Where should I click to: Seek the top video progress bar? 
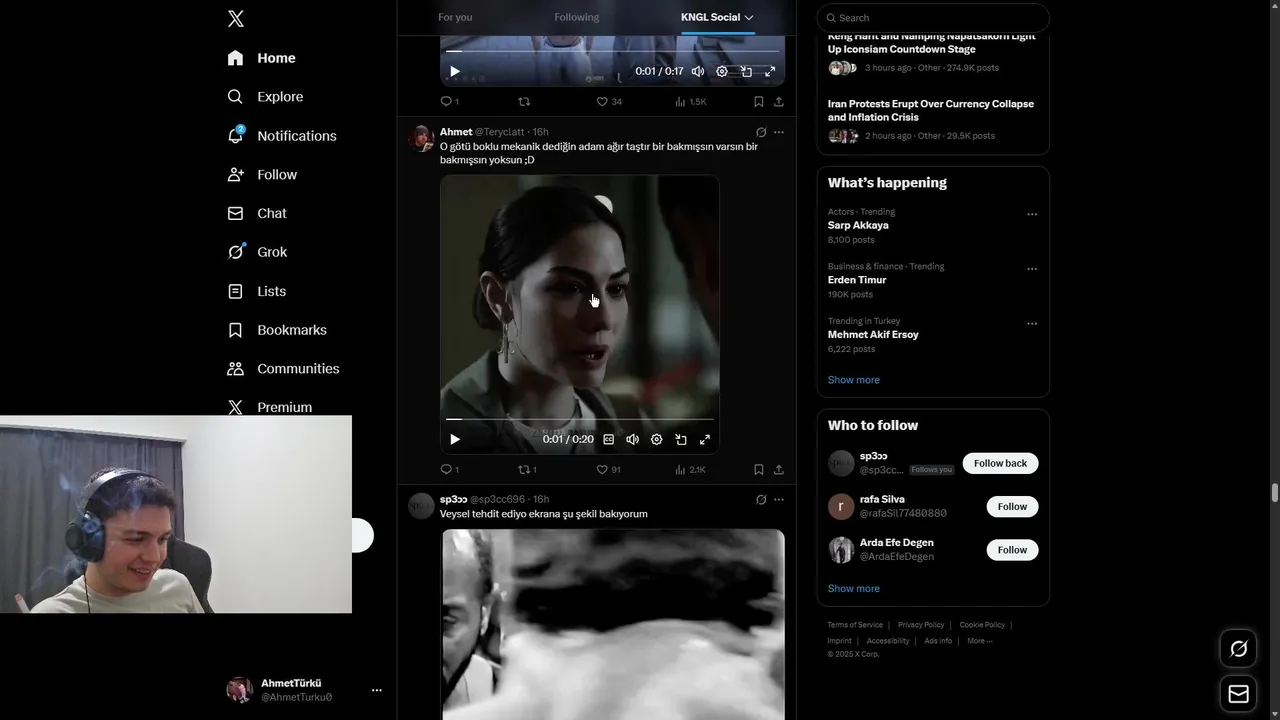[612, 51]
